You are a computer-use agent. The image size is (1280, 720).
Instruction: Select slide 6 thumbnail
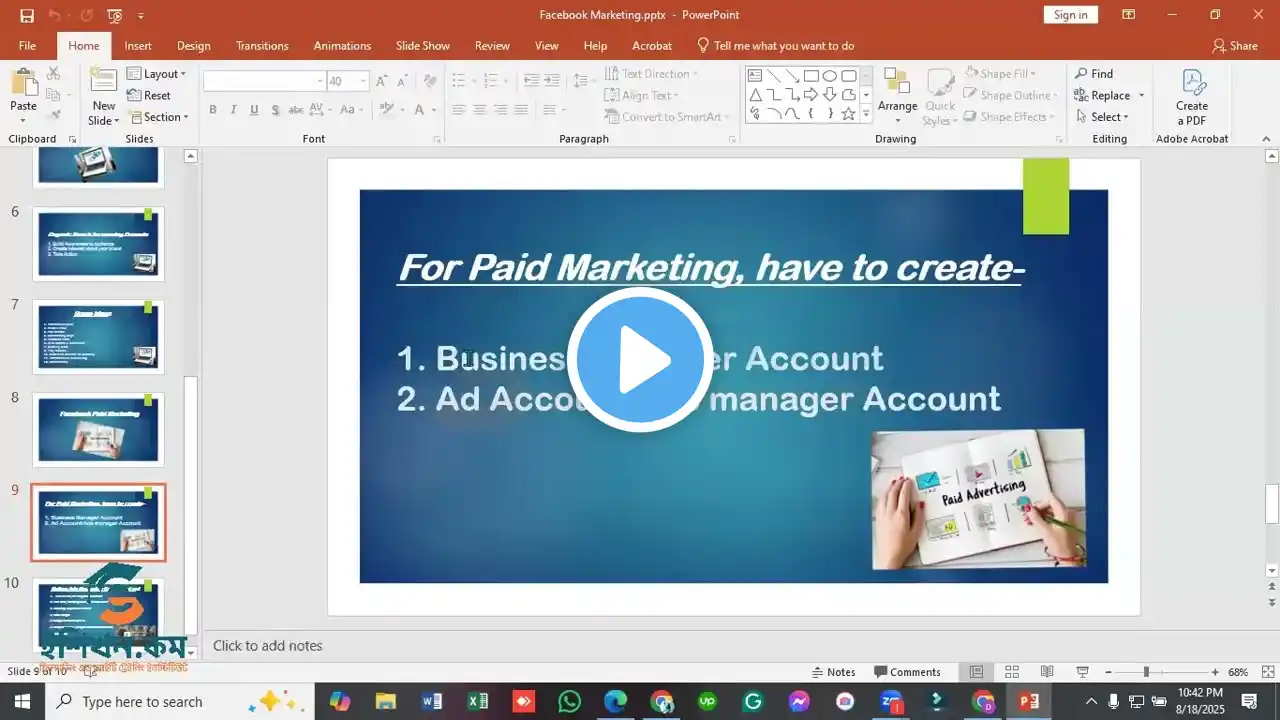click(98, 243)
